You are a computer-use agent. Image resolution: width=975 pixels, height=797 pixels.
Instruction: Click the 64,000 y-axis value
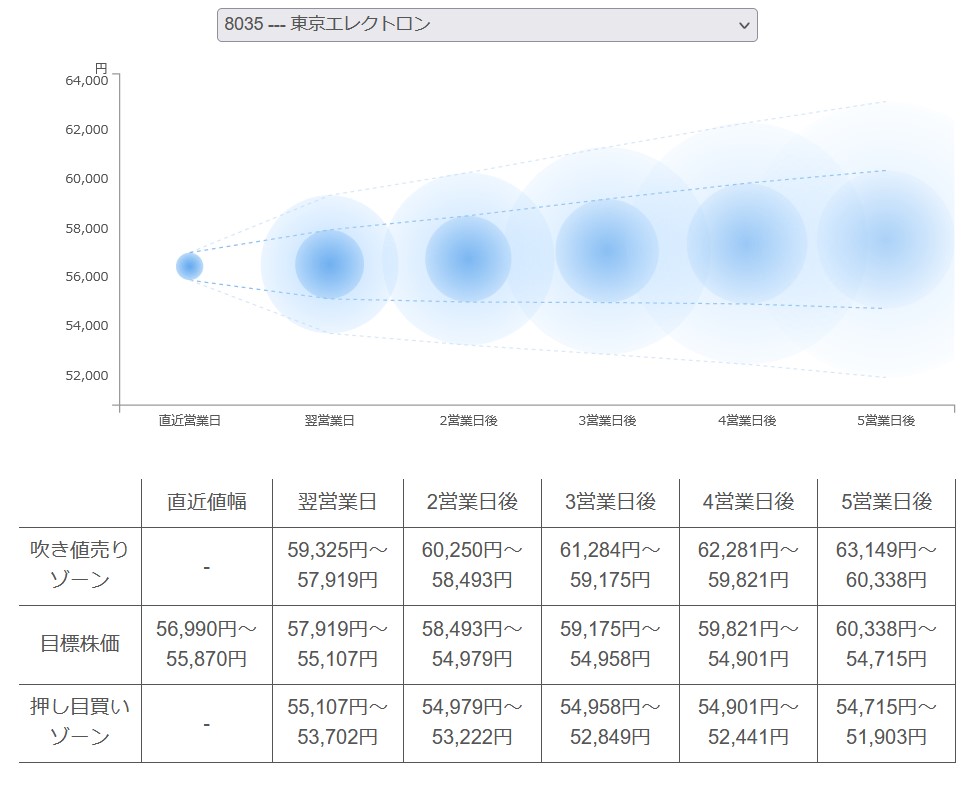pyautogui.click(x=86, y=80)
